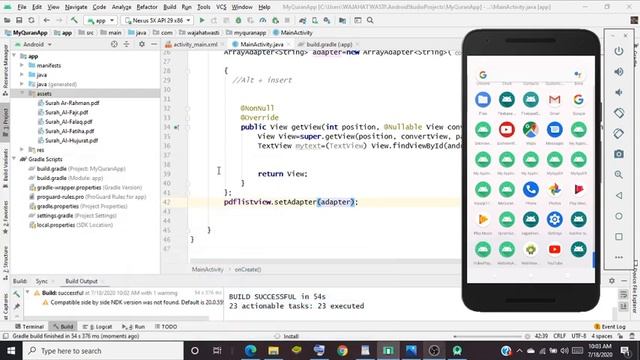Open the TODO tool window
The width and height of the screenshot is (640, 360).
click(166, 327)
